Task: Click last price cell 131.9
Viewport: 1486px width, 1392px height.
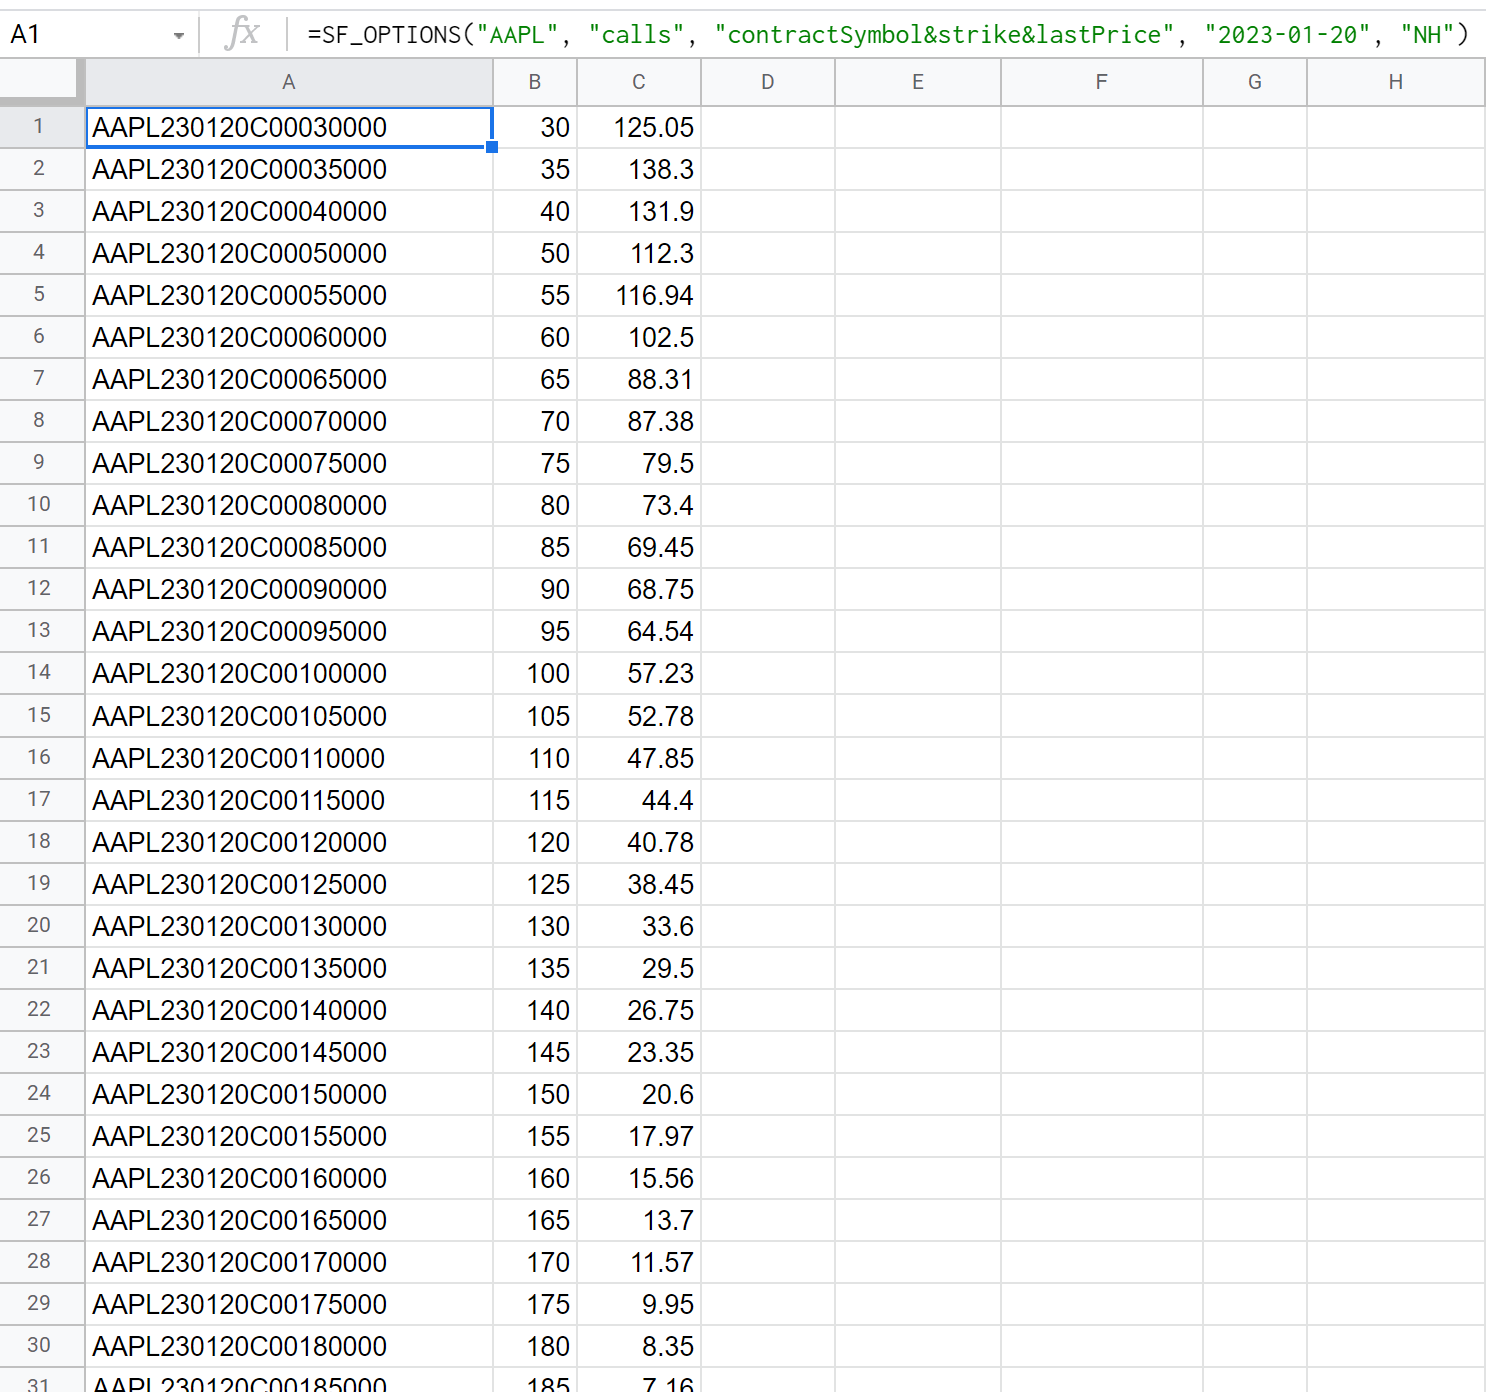Action: click(x=639, y=211)
